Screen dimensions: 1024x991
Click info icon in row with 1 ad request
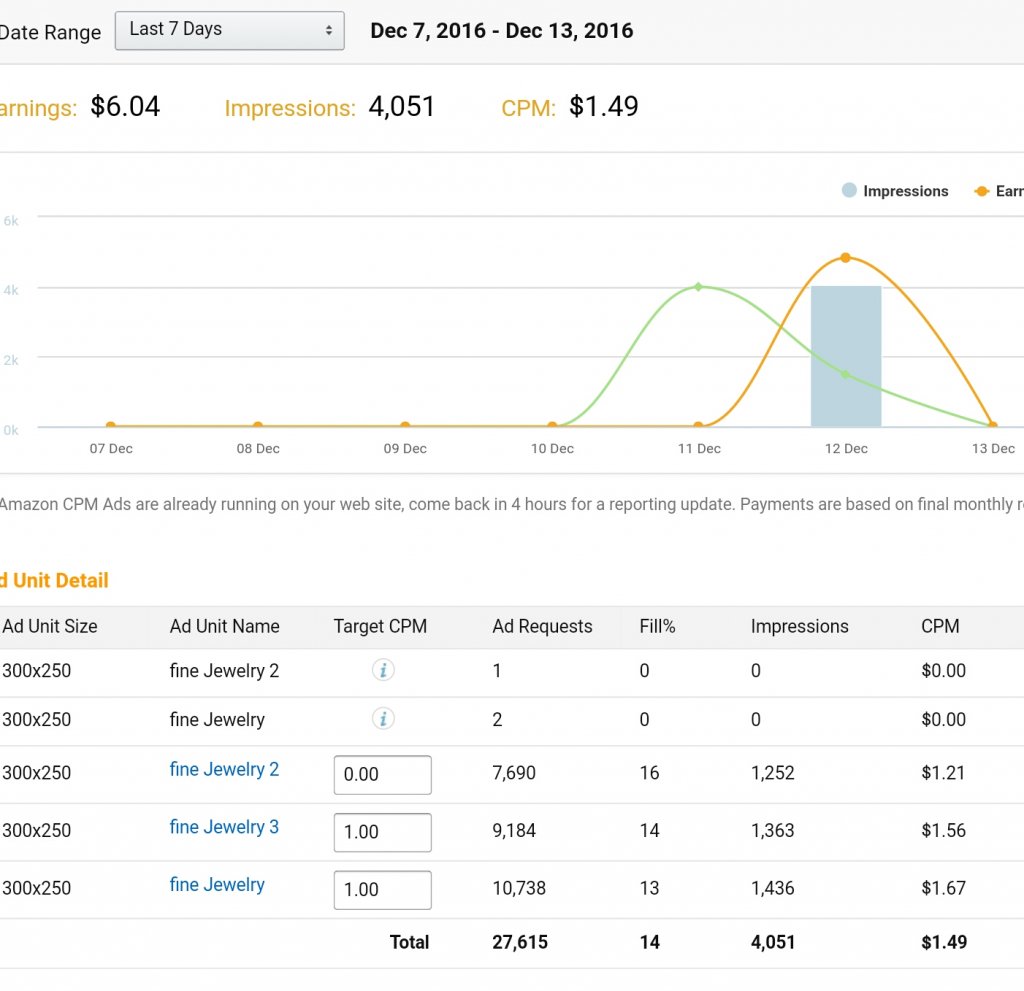coord(383,670)
